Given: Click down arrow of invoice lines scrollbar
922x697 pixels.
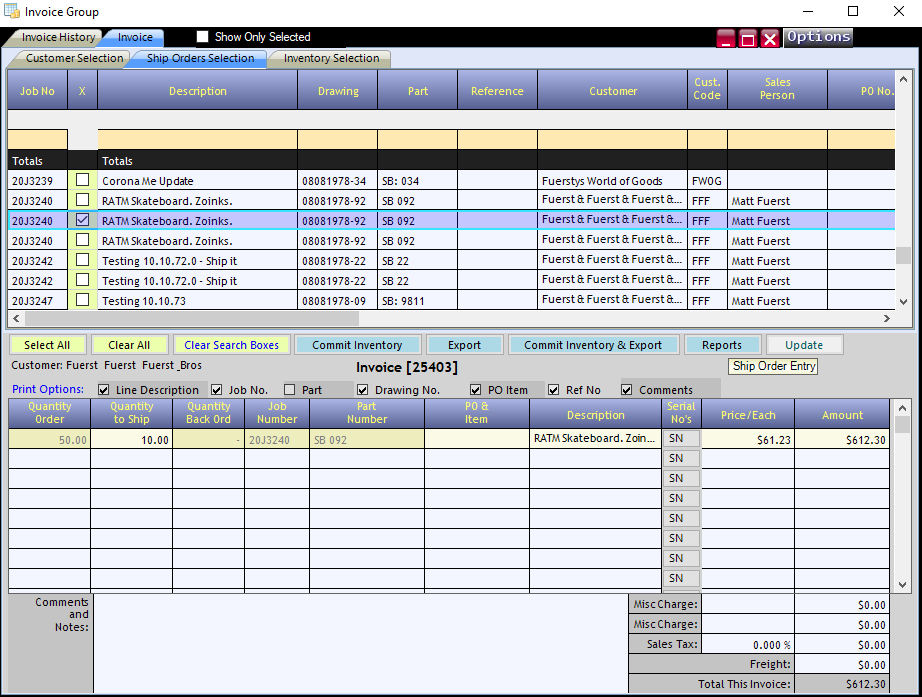Looking at the screenshot, I should point(903,585).
